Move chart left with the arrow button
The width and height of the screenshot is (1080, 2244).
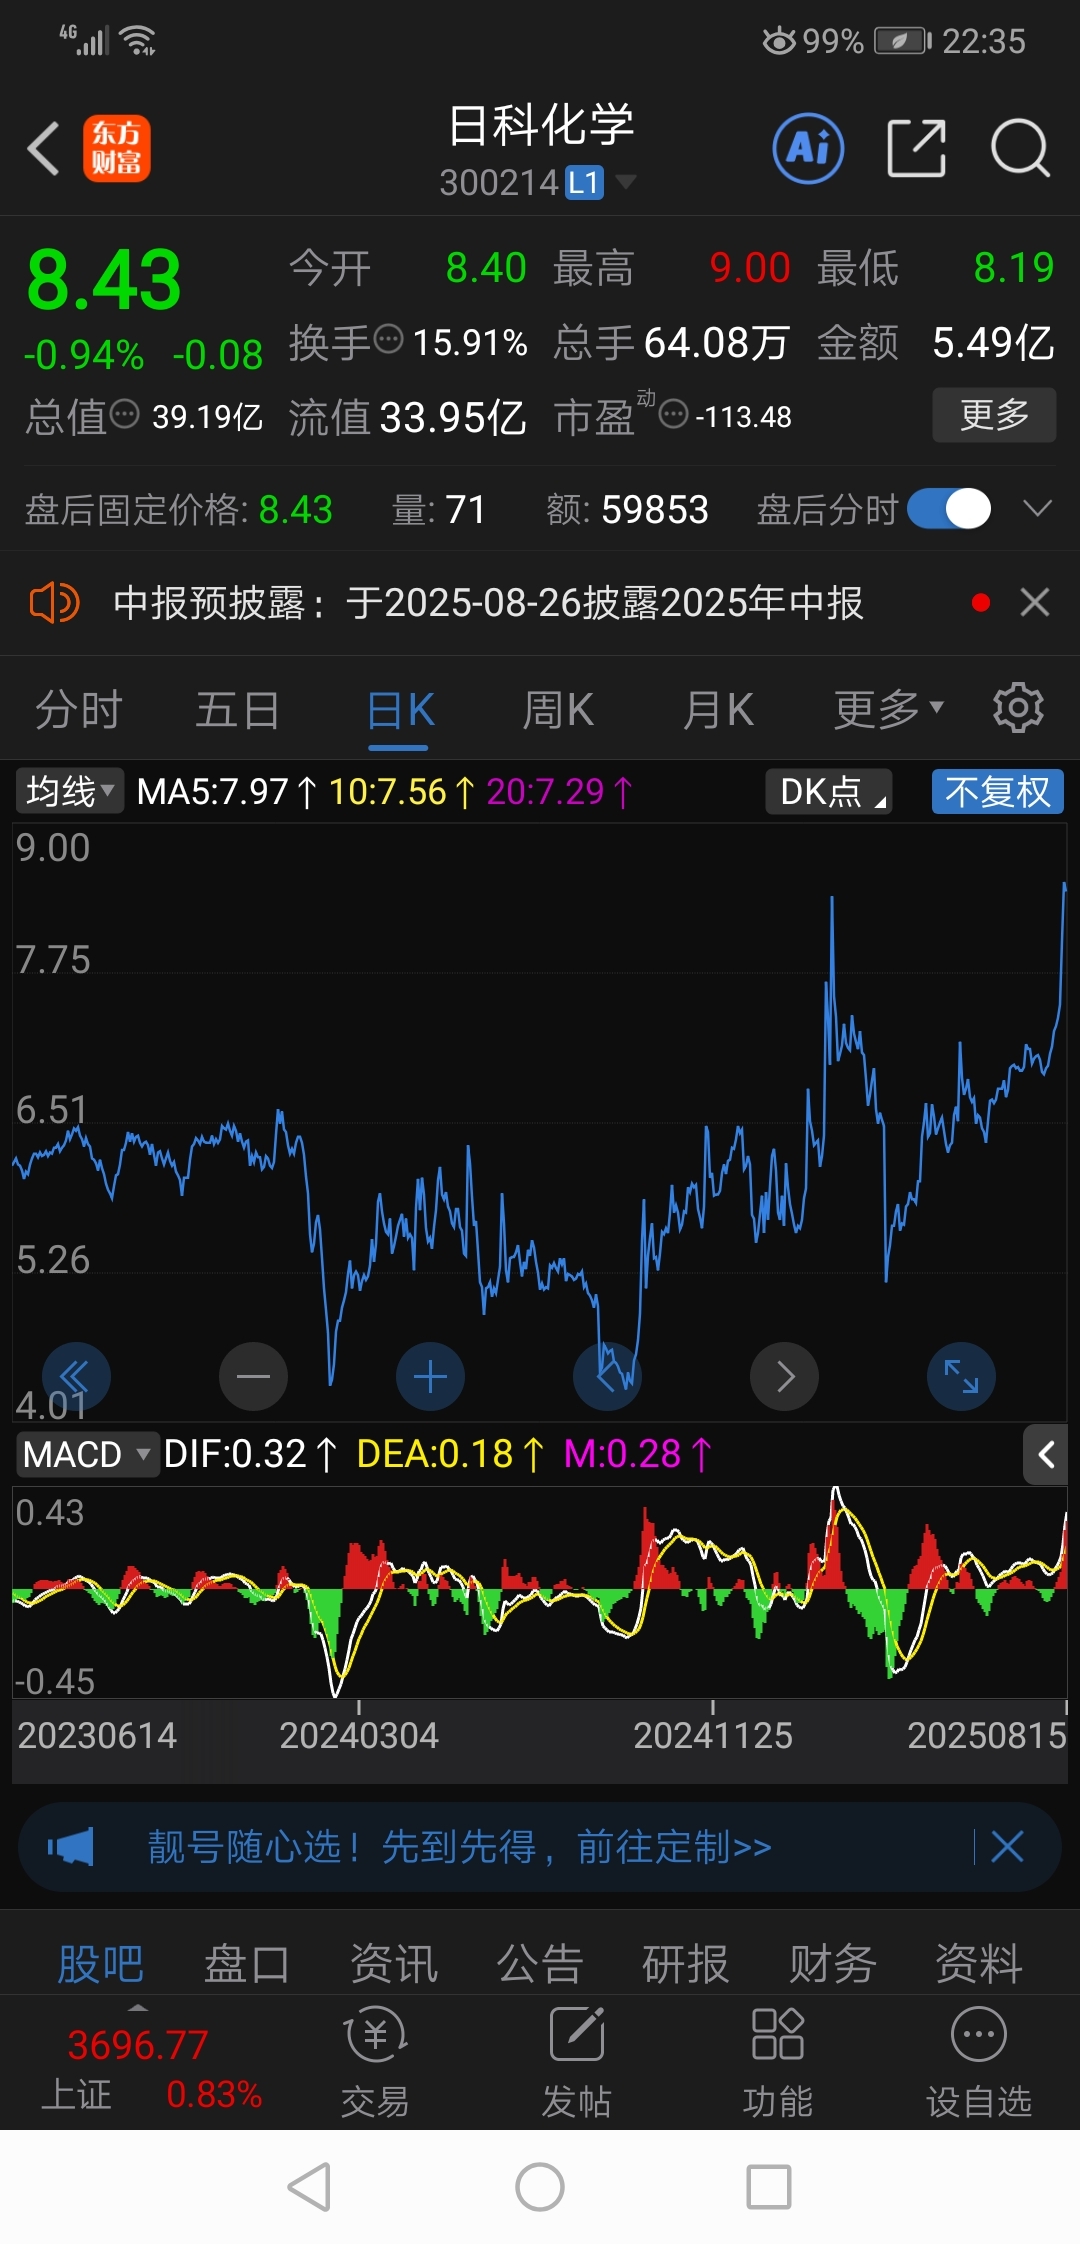point(607,1377)
